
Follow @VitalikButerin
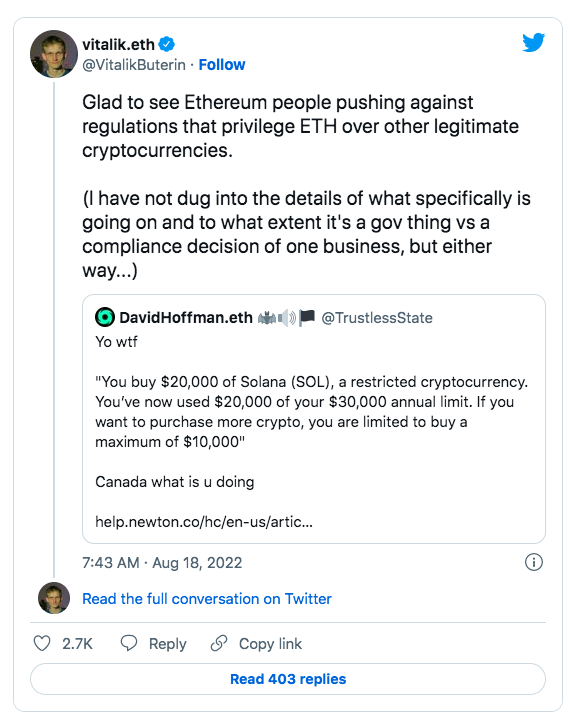(222, 65)
